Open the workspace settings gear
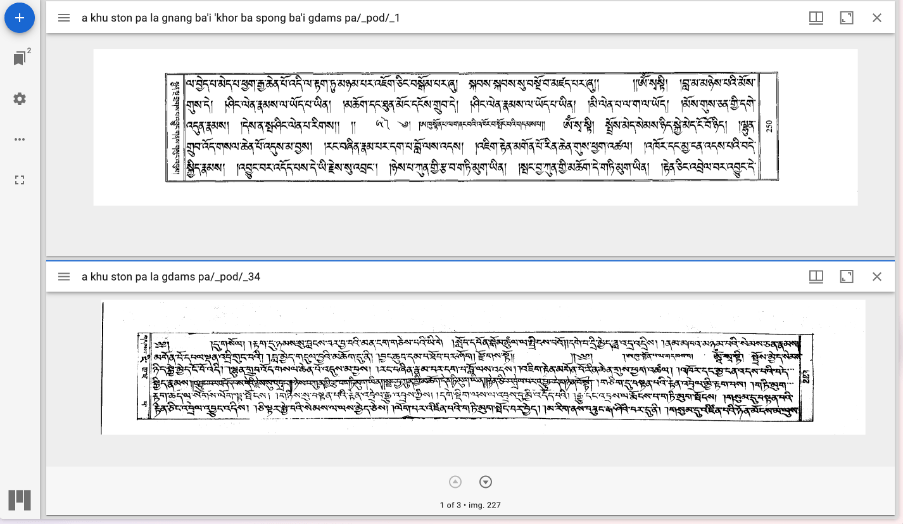 [x=19, y=99]
